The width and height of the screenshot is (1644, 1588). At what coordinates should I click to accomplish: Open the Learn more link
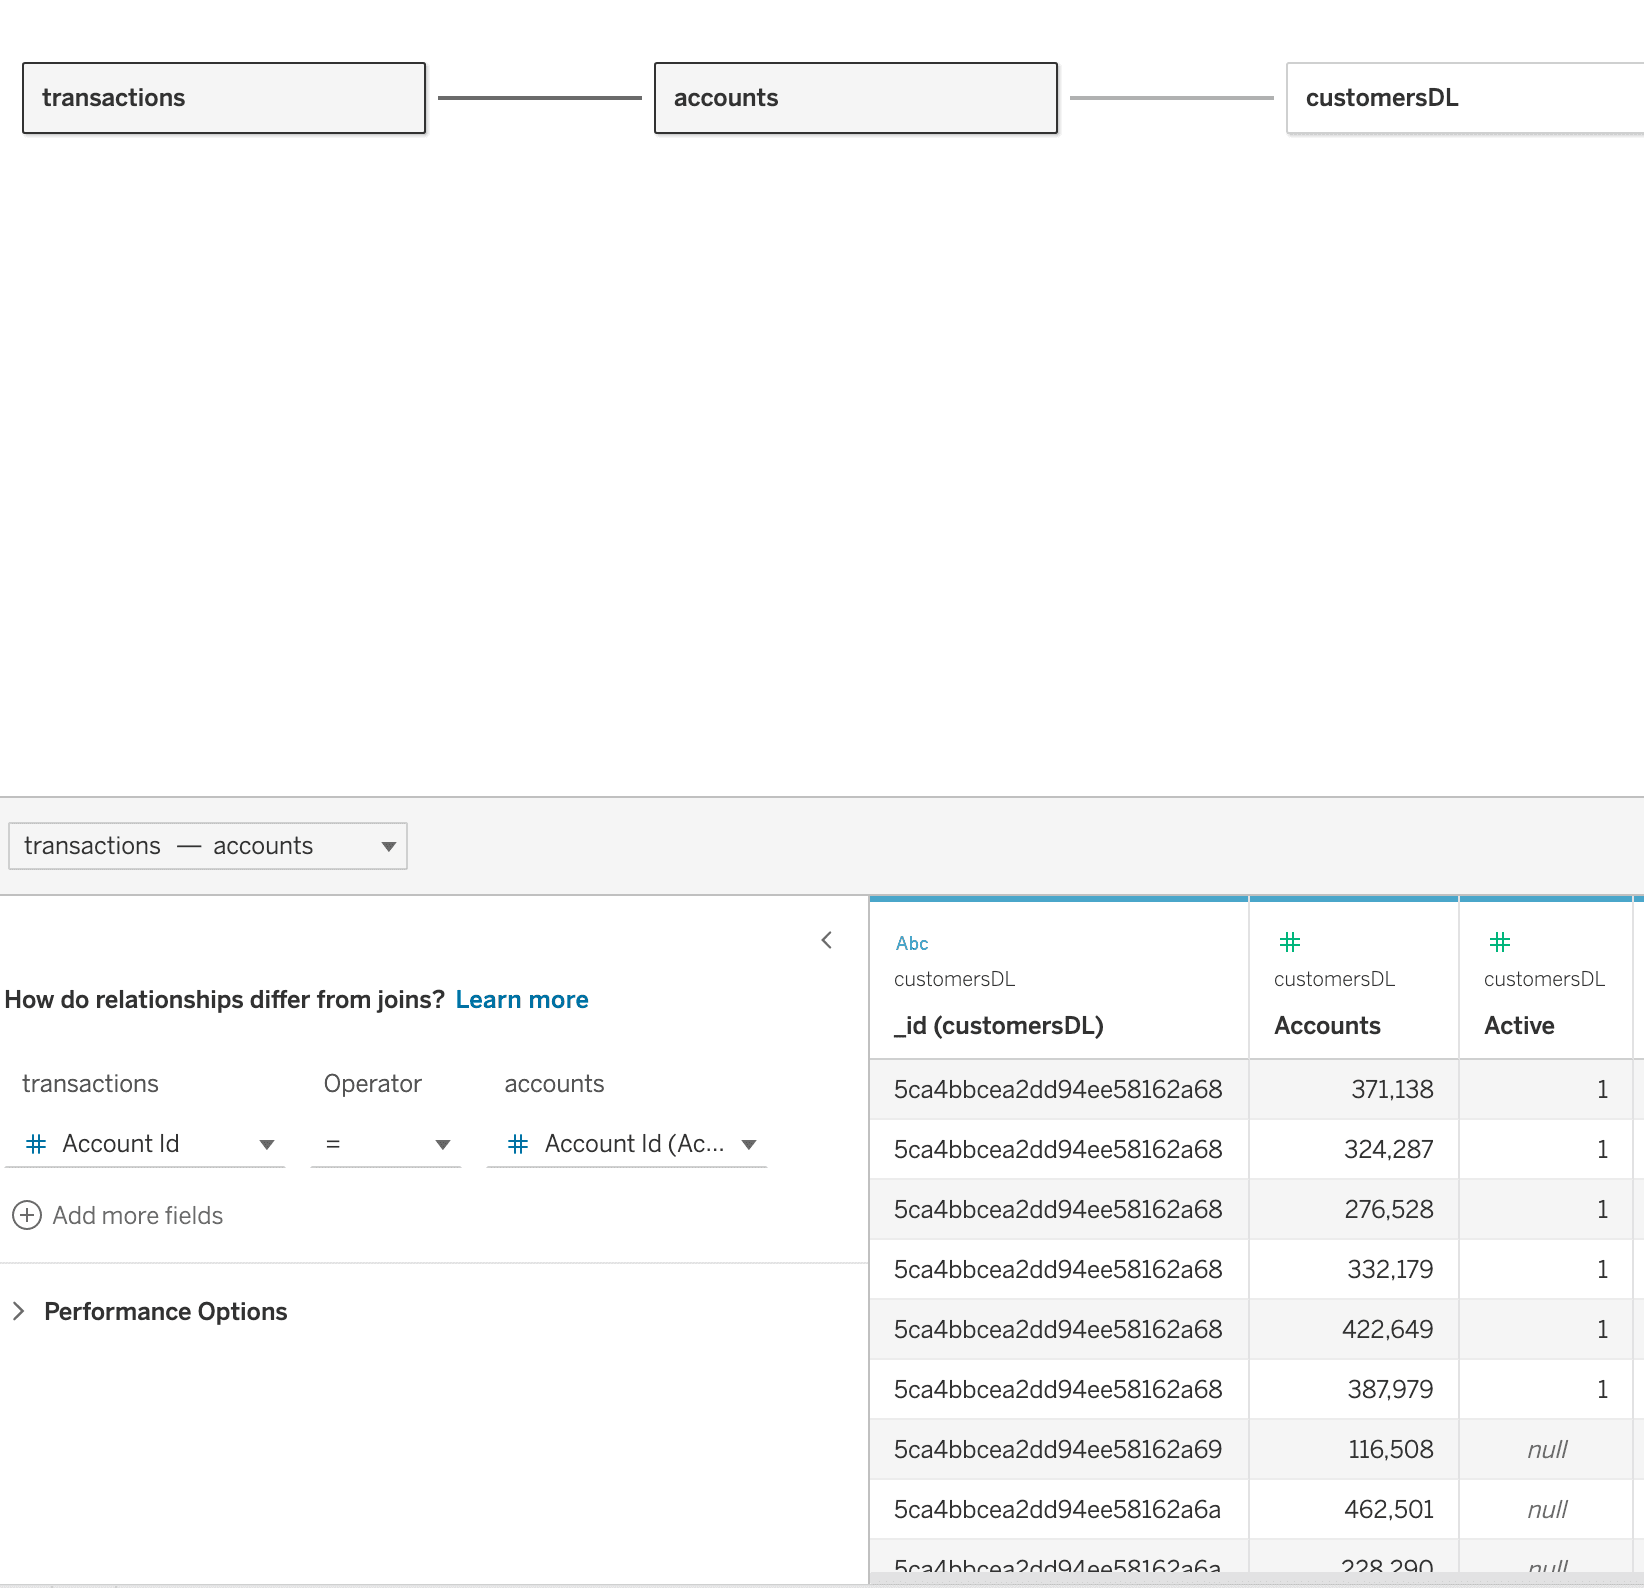(x=521, y=1000)
